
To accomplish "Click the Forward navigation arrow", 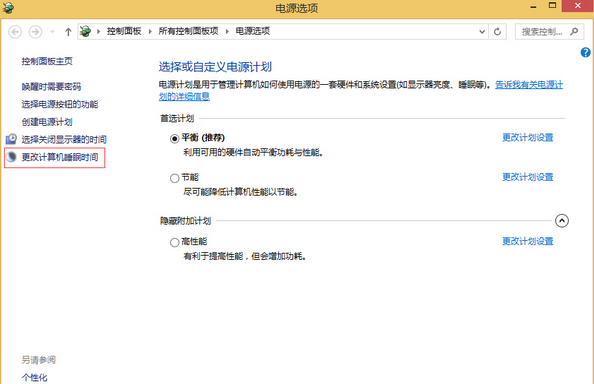I will 36,32.
